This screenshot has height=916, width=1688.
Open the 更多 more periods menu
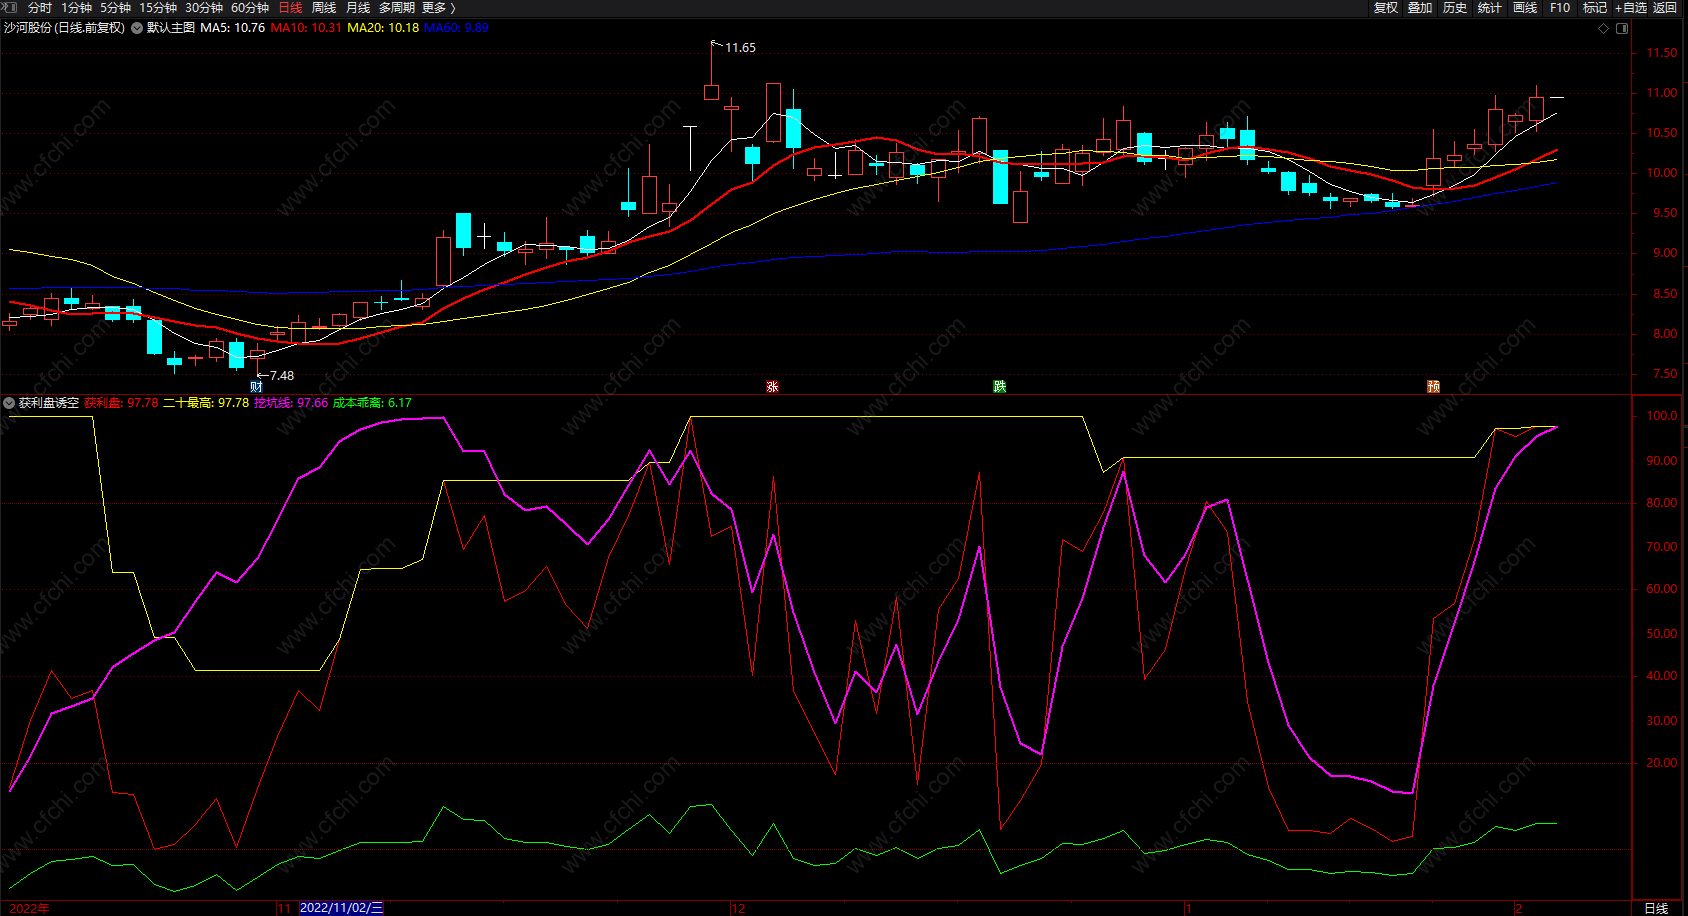click(438, 8)
